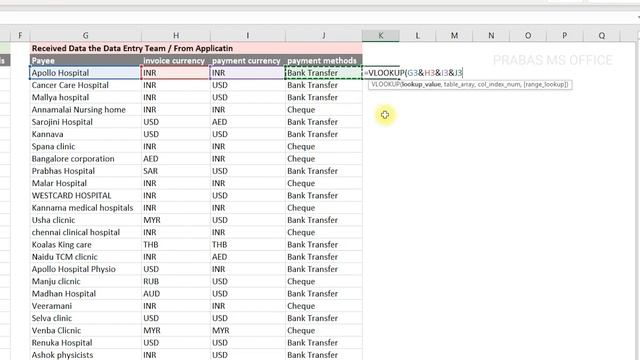The width and height of the screenshot is (640, 360).
Task: Select the 'Manju clicnic' cell
Action: (x=85, y=281)
